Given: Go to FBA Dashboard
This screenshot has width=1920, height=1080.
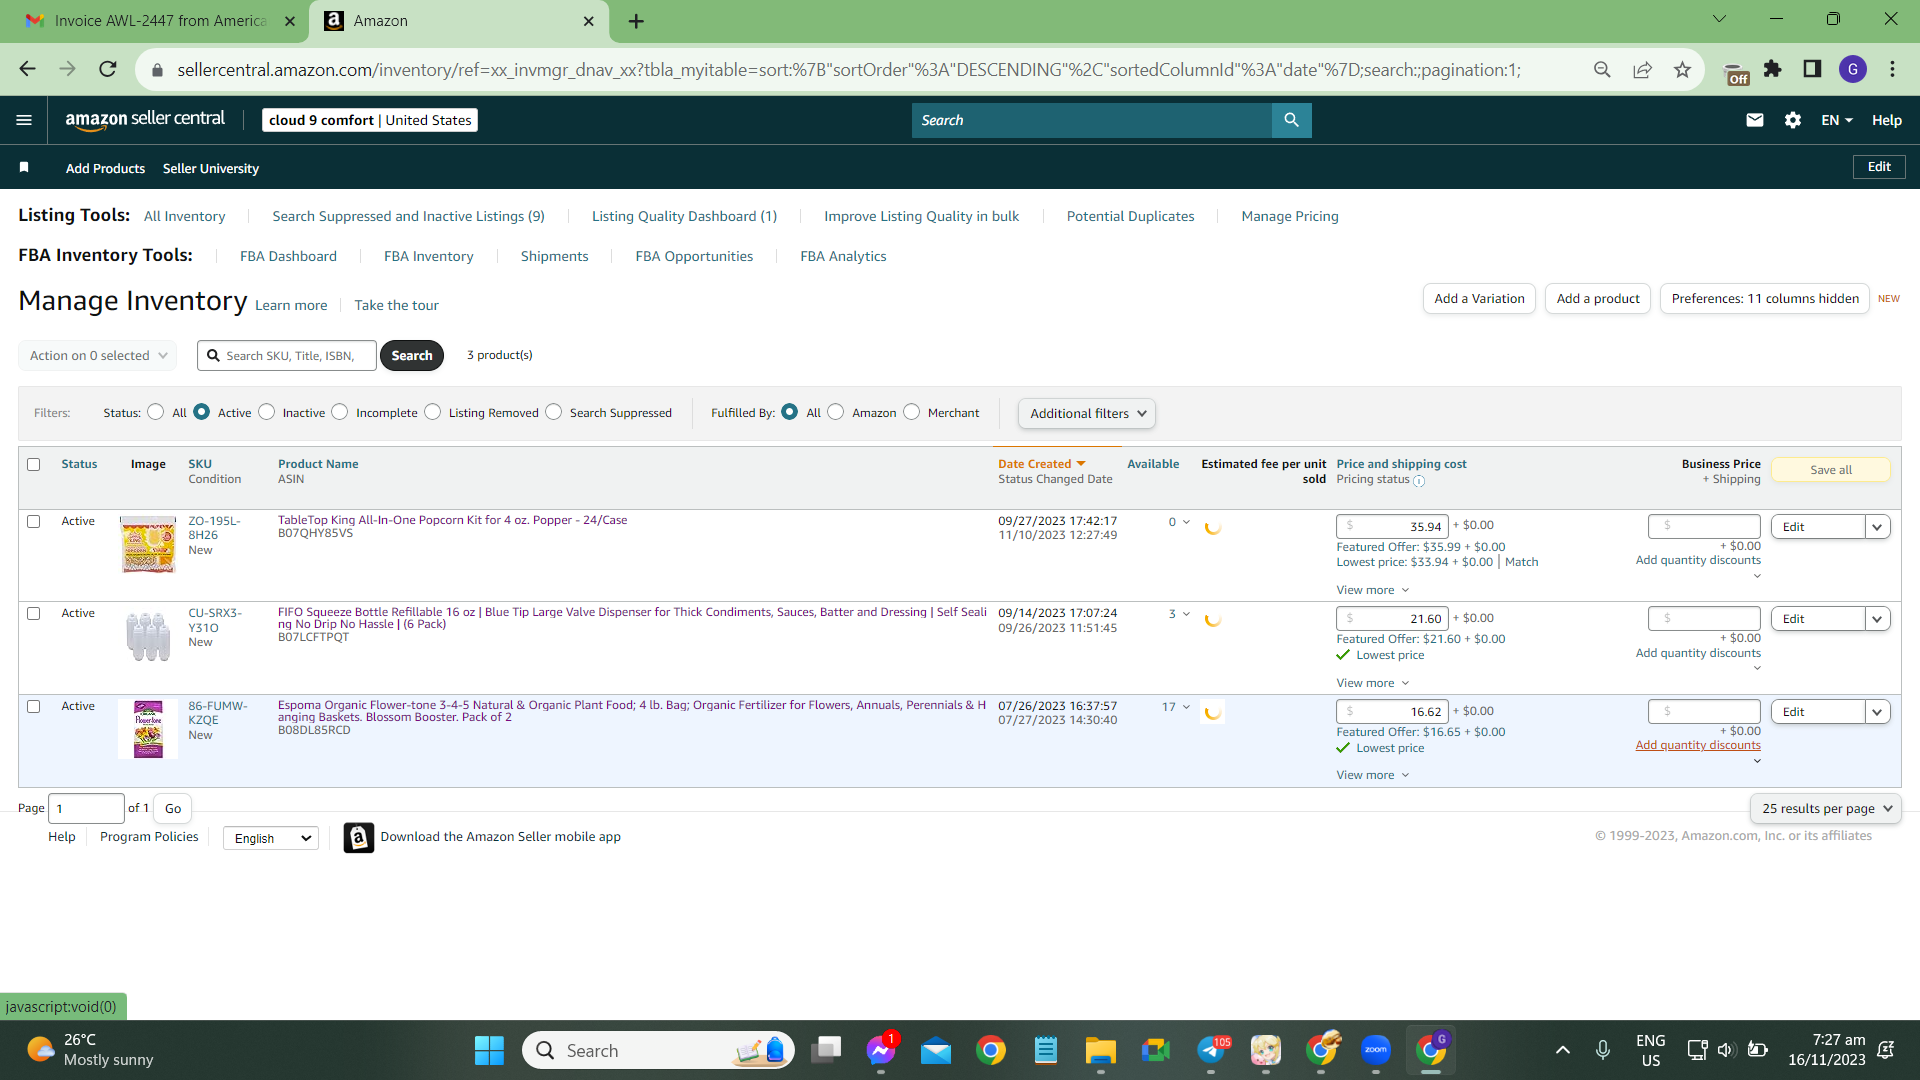Looking at the screenshot, I should tap(288, 256).
